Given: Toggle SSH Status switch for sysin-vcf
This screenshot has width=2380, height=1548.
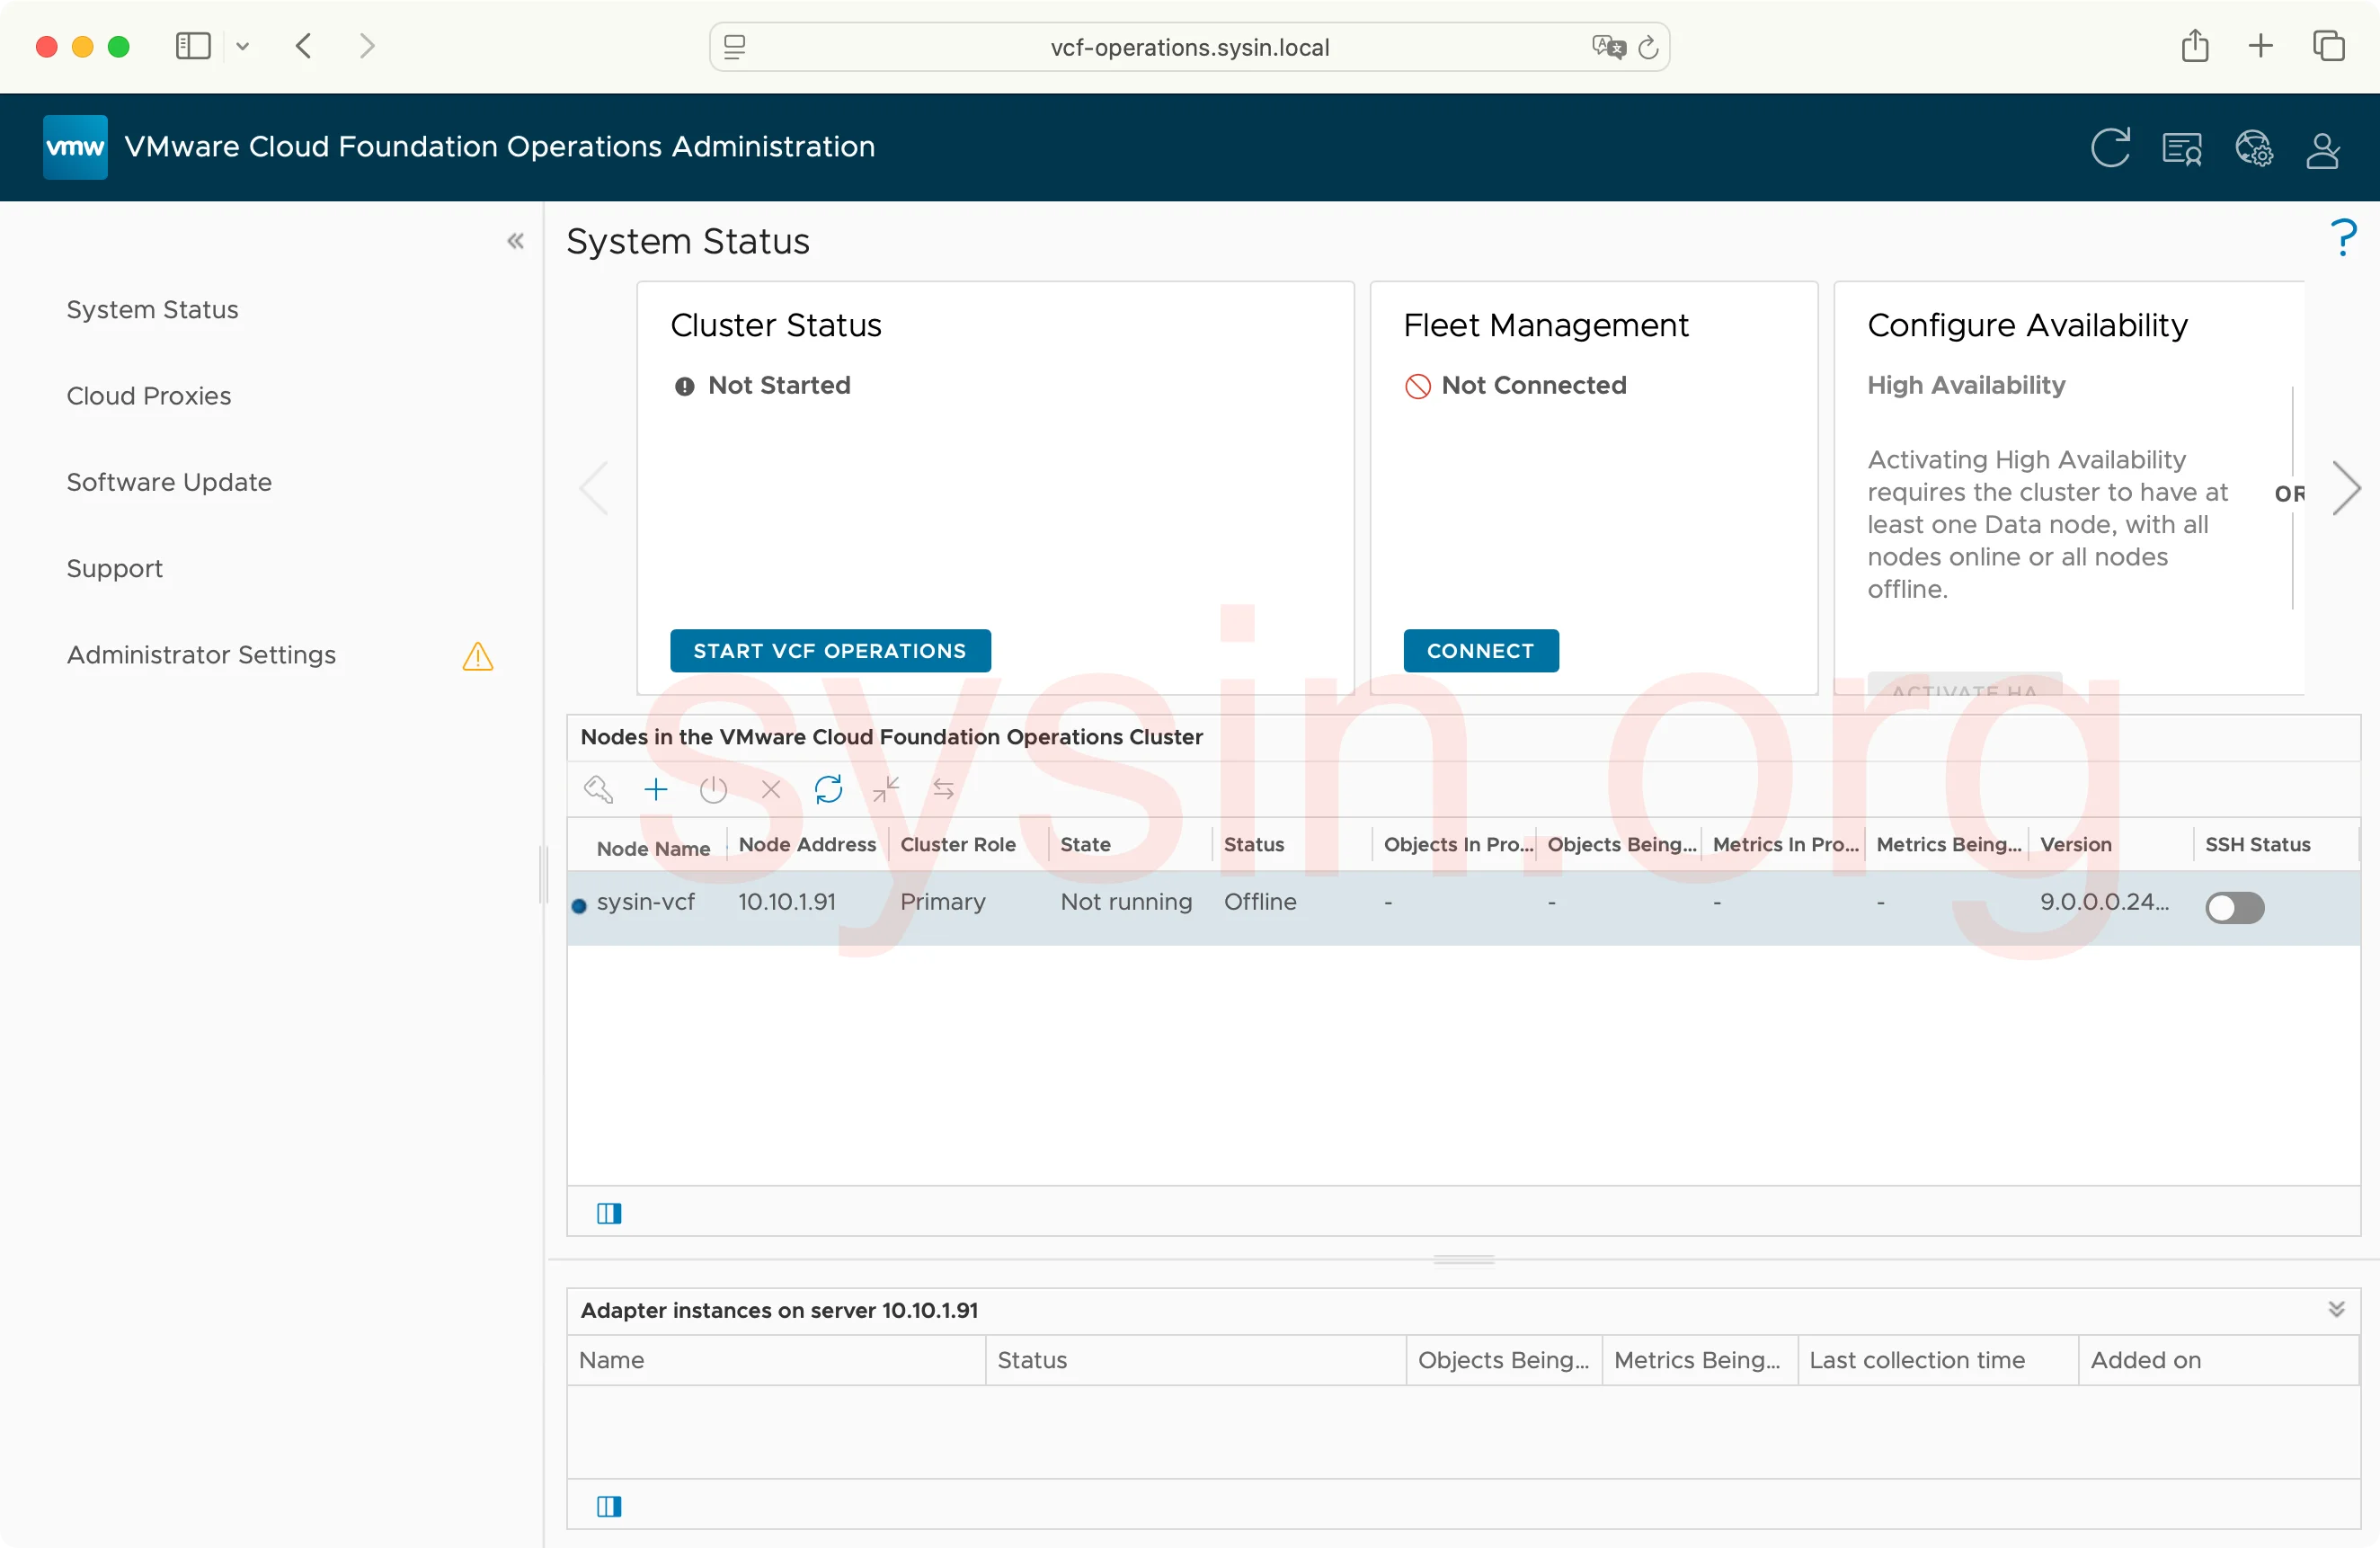Looking at the screenshot, I should (2234, 907).
